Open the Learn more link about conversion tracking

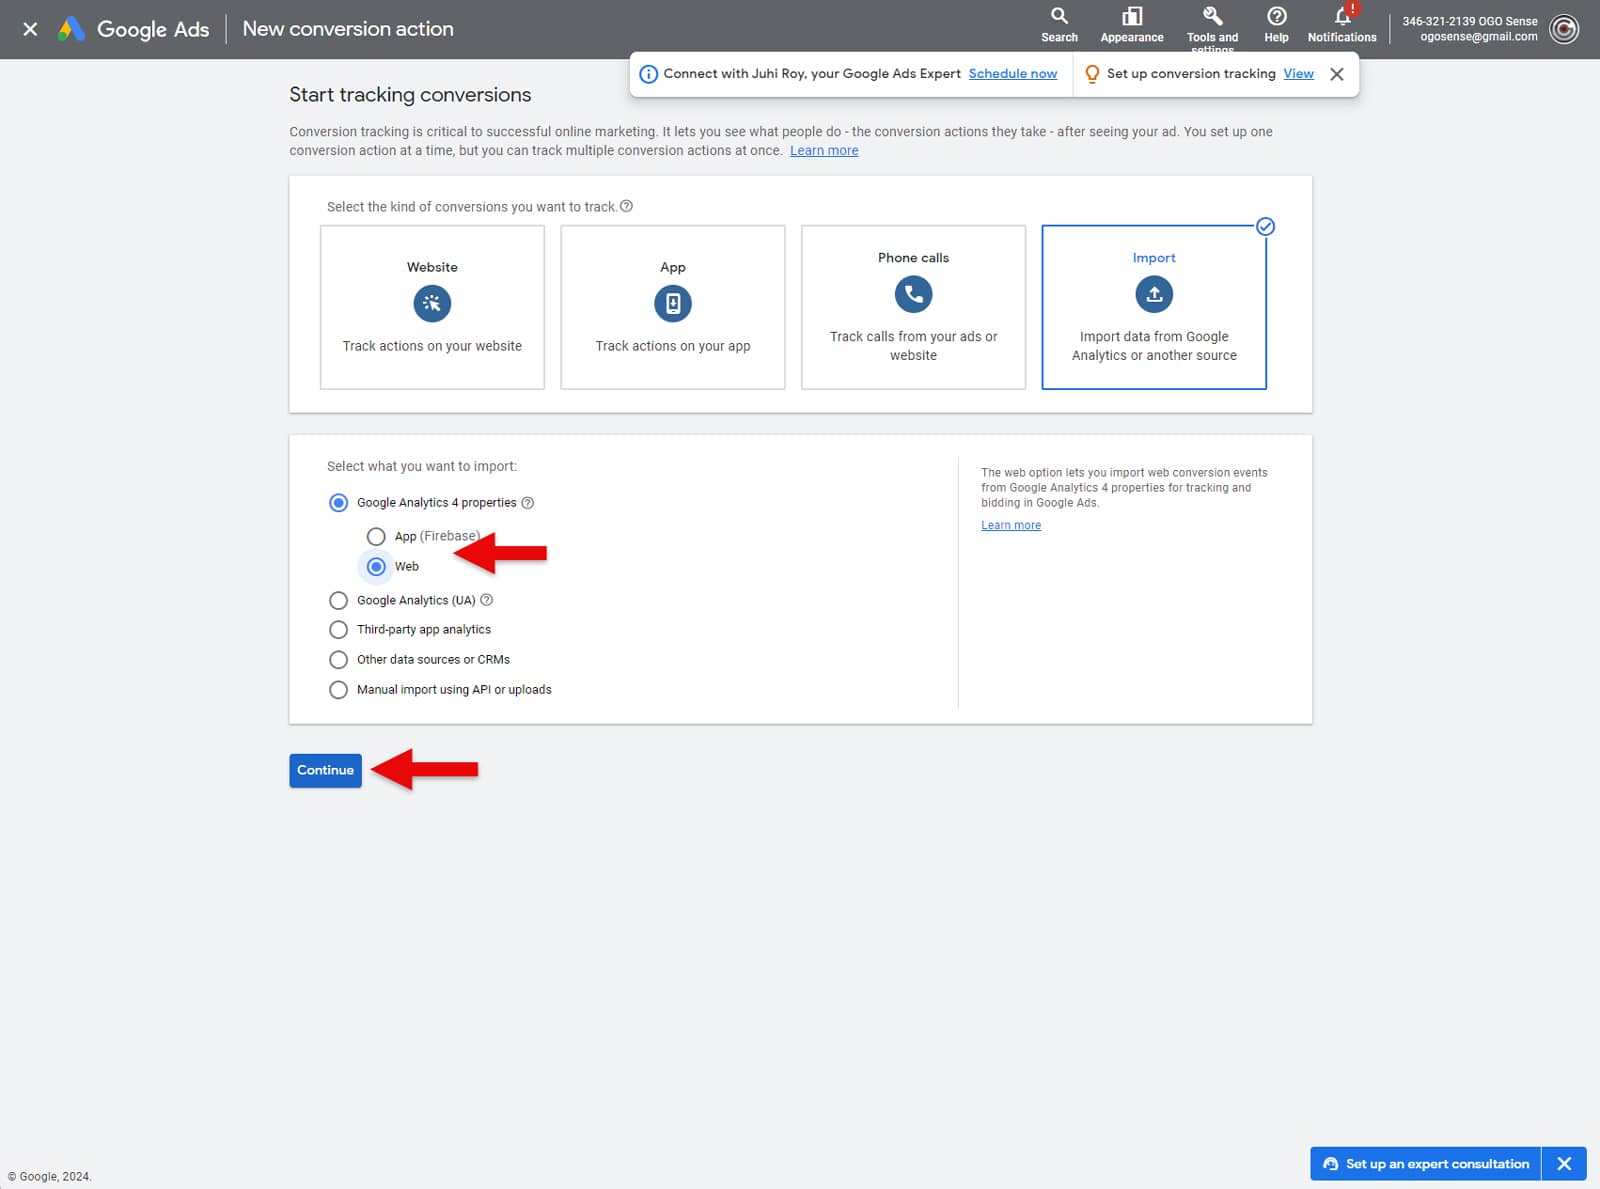[x=823, y=150]
